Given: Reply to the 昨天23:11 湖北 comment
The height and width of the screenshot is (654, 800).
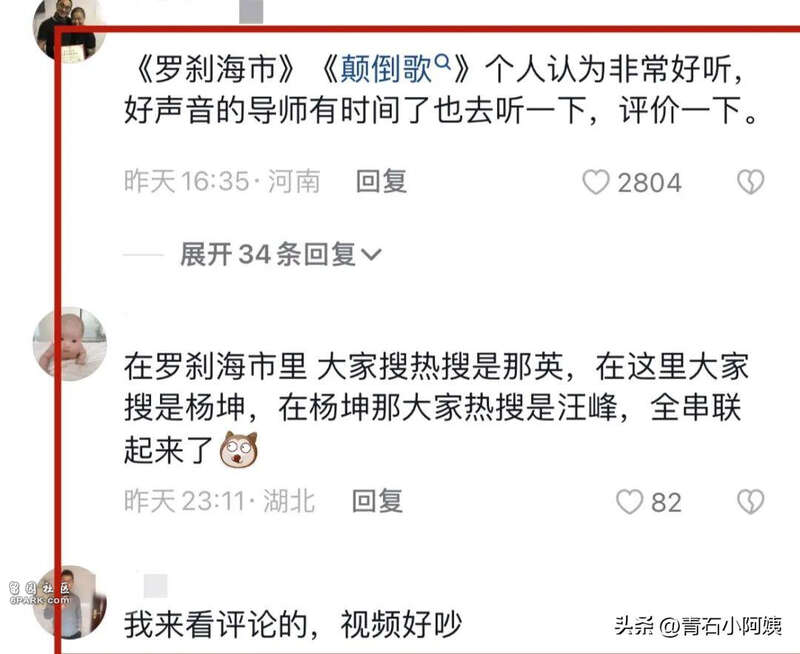Looking at the screenshot, I should tap(377, 501).
